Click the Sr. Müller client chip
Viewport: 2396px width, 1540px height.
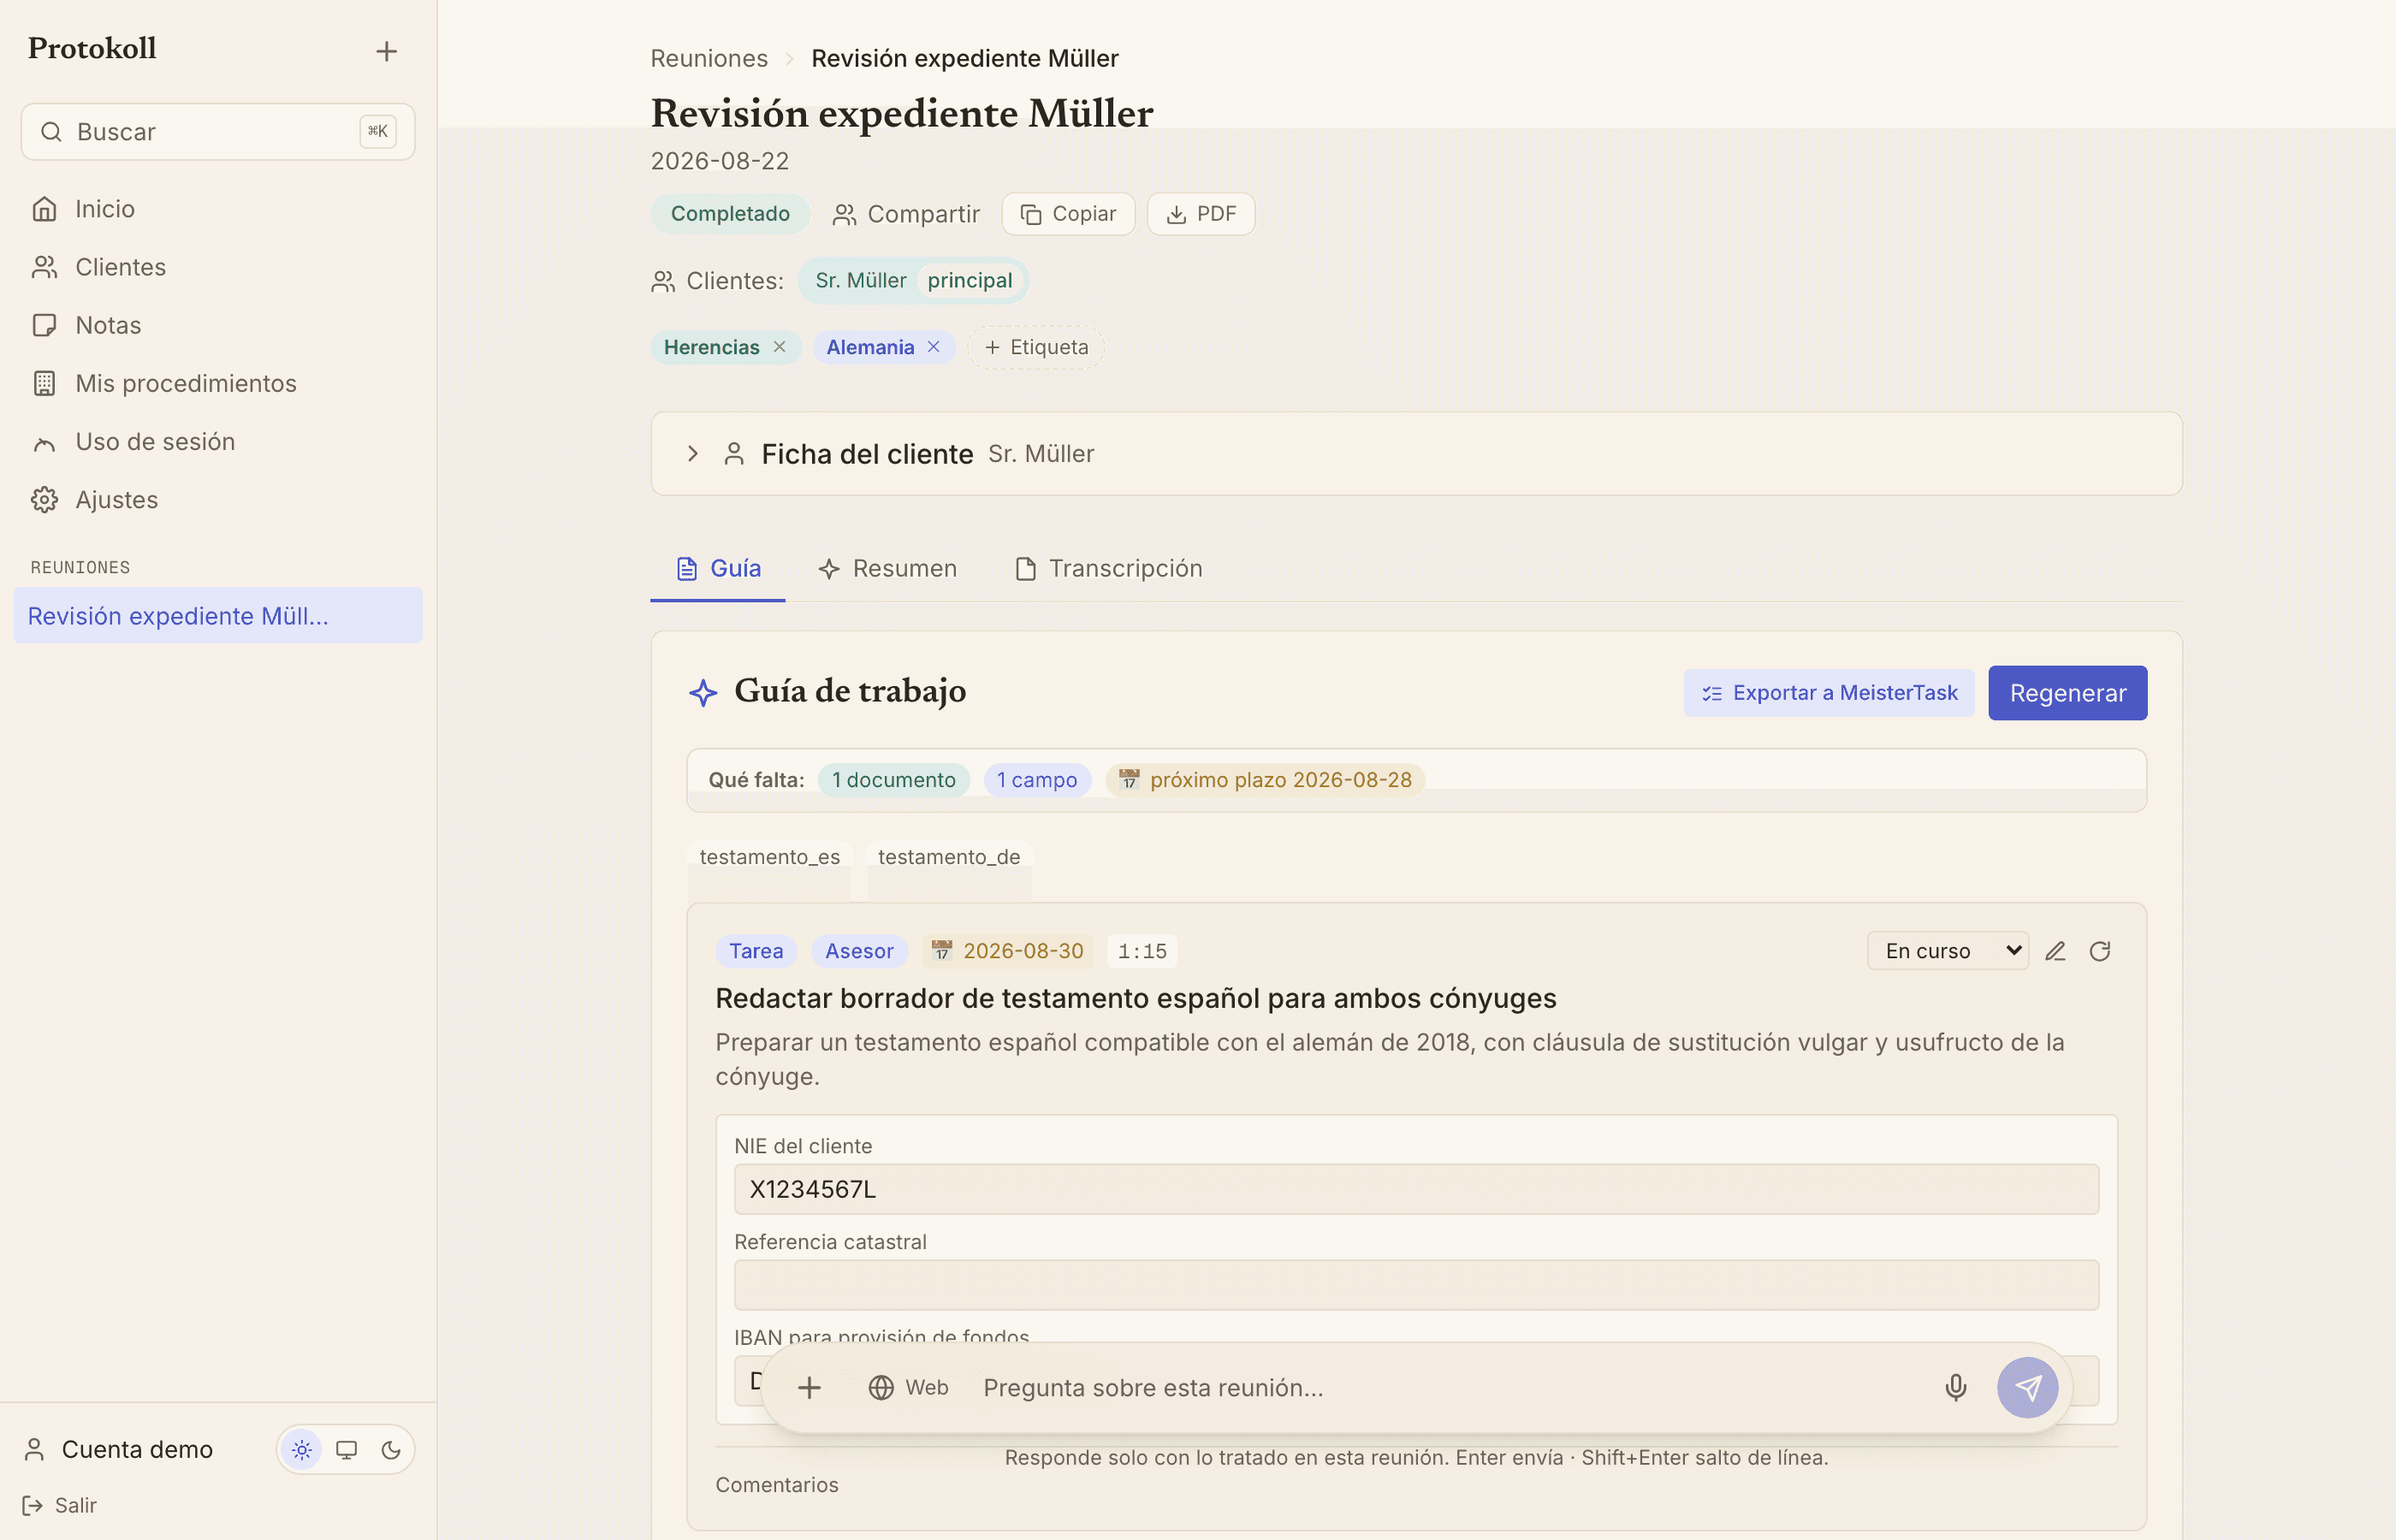click(914, 281)
